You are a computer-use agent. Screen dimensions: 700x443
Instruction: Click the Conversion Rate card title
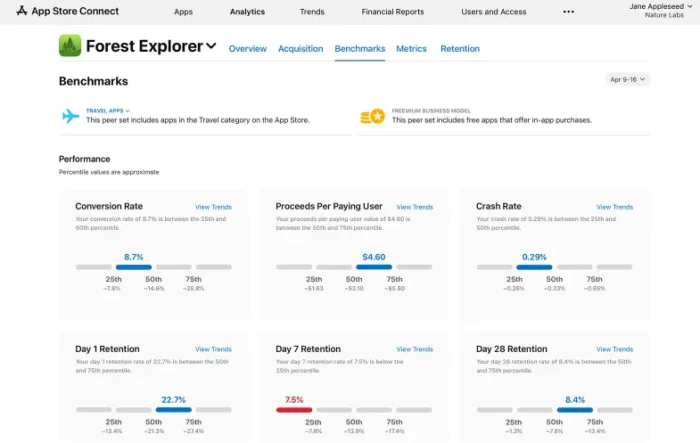pos(109,206)
